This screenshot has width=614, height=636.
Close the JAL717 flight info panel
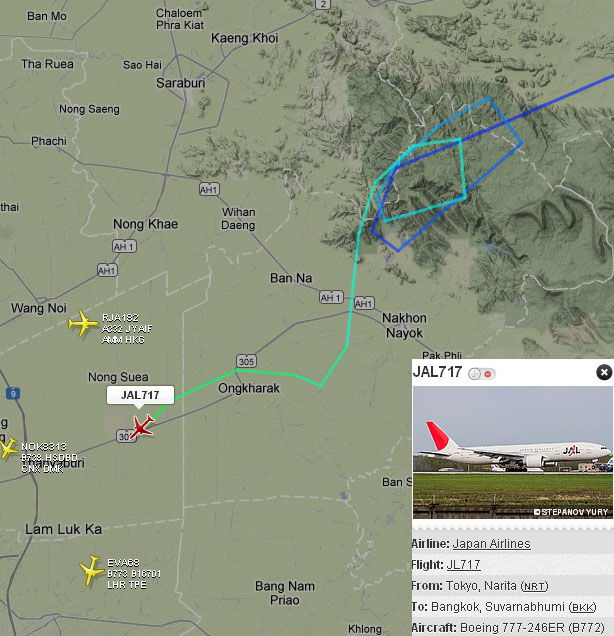pyautogui.click(x=604, y=372)
